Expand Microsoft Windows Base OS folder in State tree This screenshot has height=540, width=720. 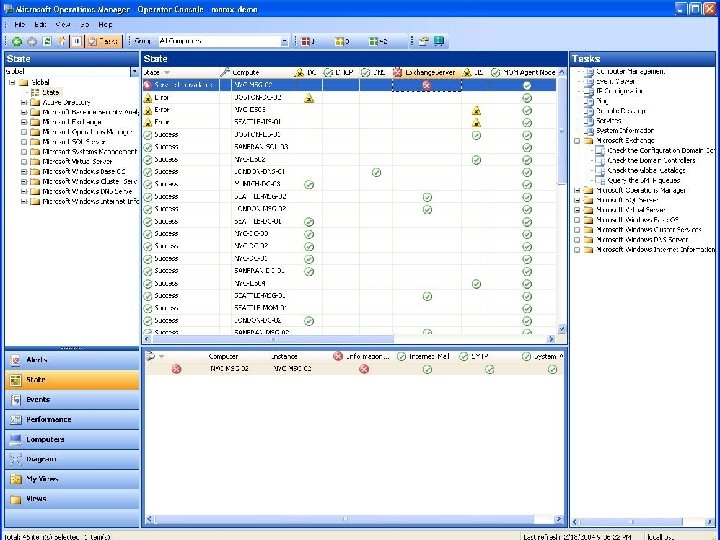24,172
